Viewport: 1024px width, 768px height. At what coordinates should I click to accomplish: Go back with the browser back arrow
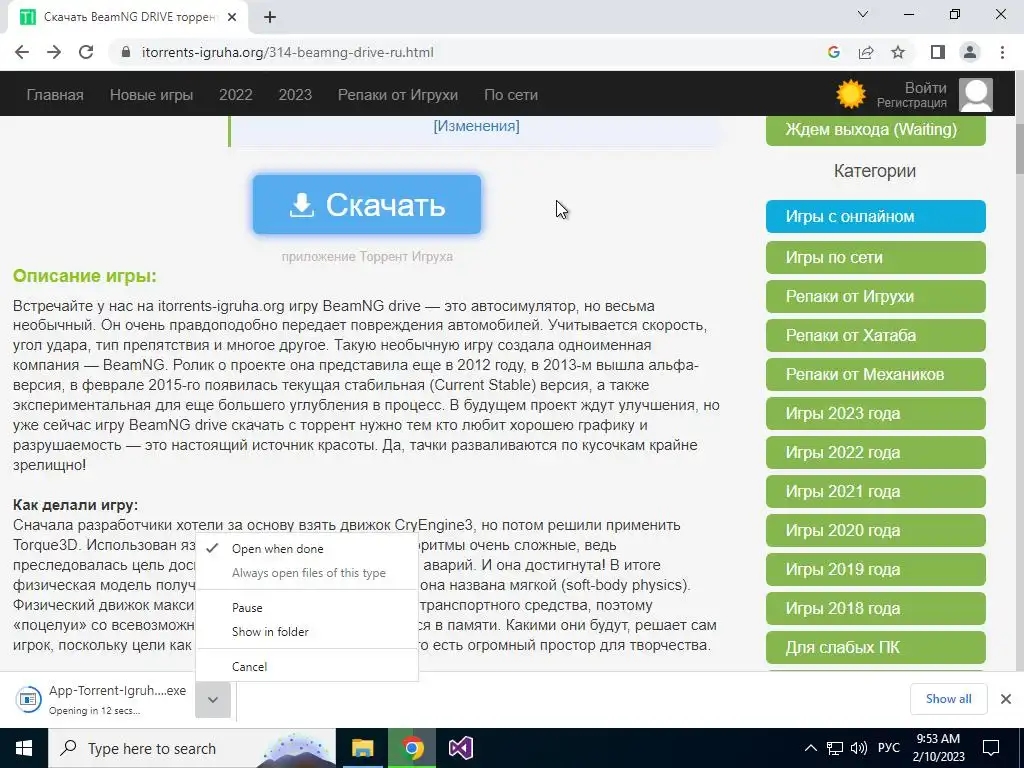(22, 52)
